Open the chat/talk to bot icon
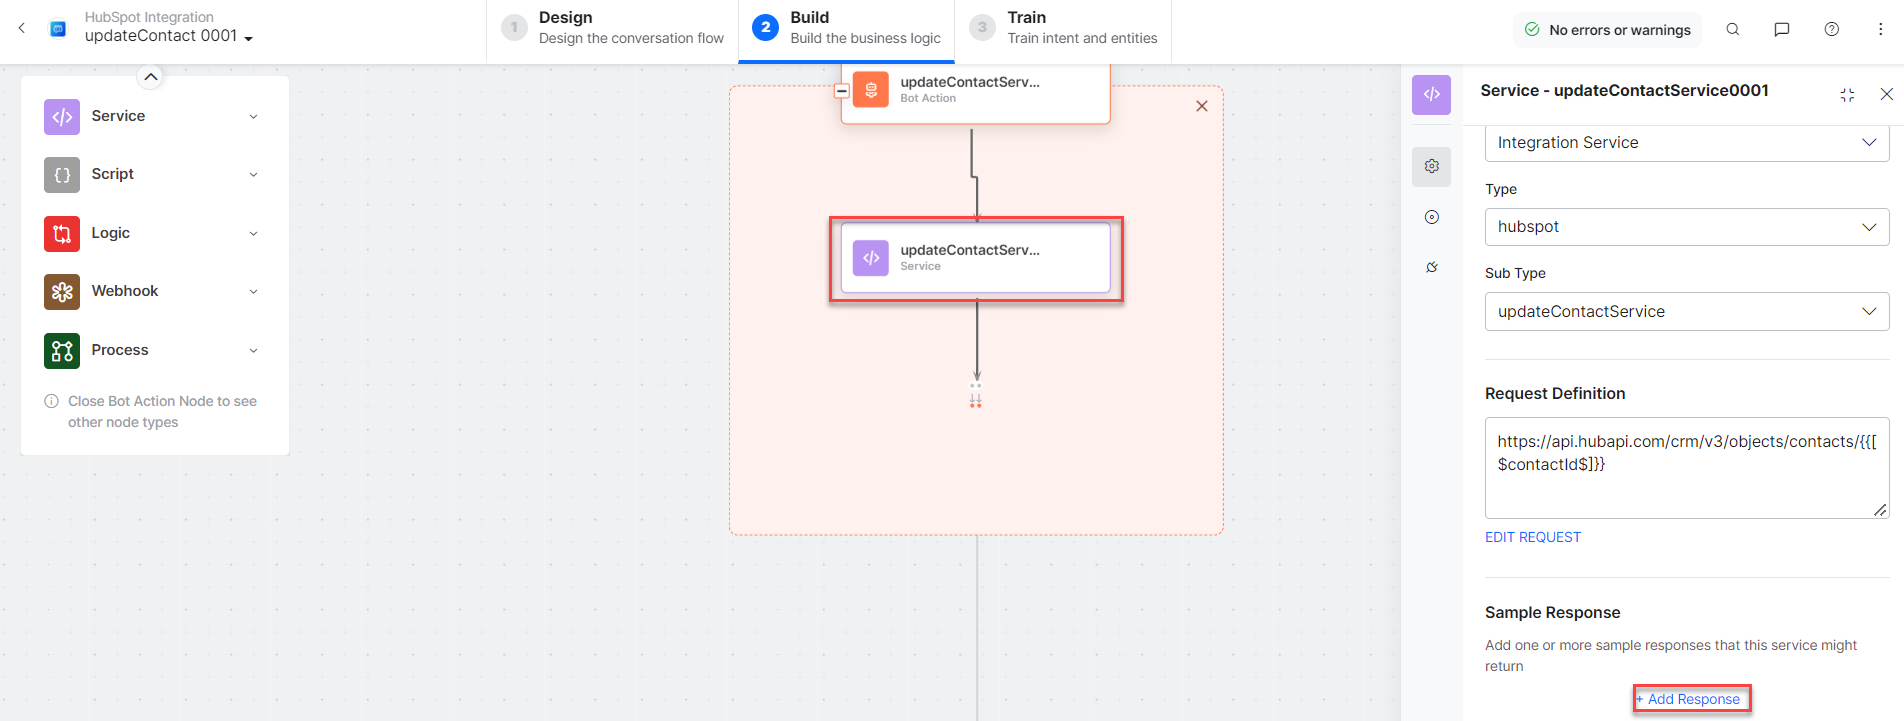 click(1781, 30)
